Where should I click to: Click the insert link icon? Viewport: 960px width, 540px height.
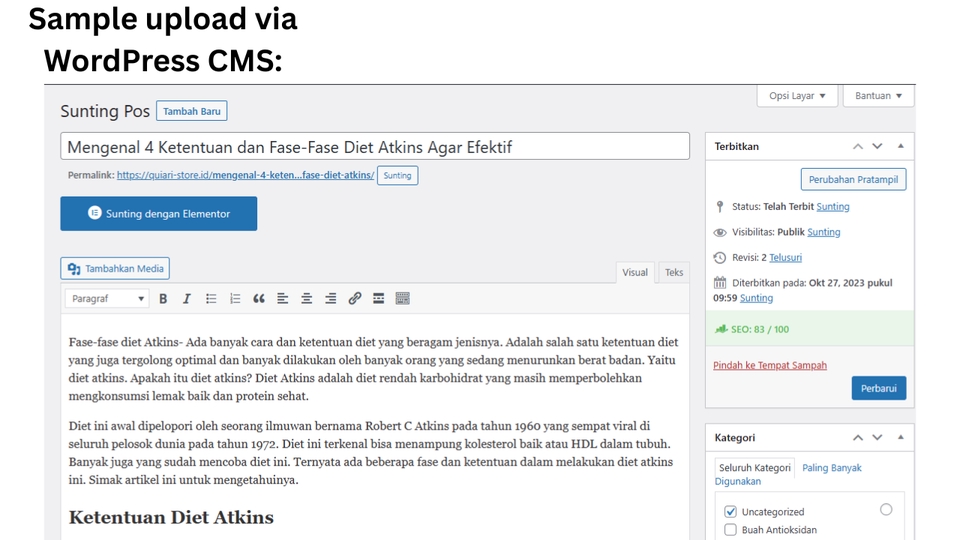355,299
